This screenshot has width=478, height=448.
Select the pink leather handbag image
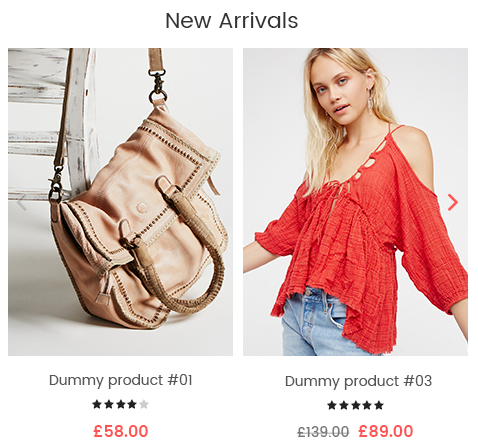pyautogui.click(x=120, y=202)
